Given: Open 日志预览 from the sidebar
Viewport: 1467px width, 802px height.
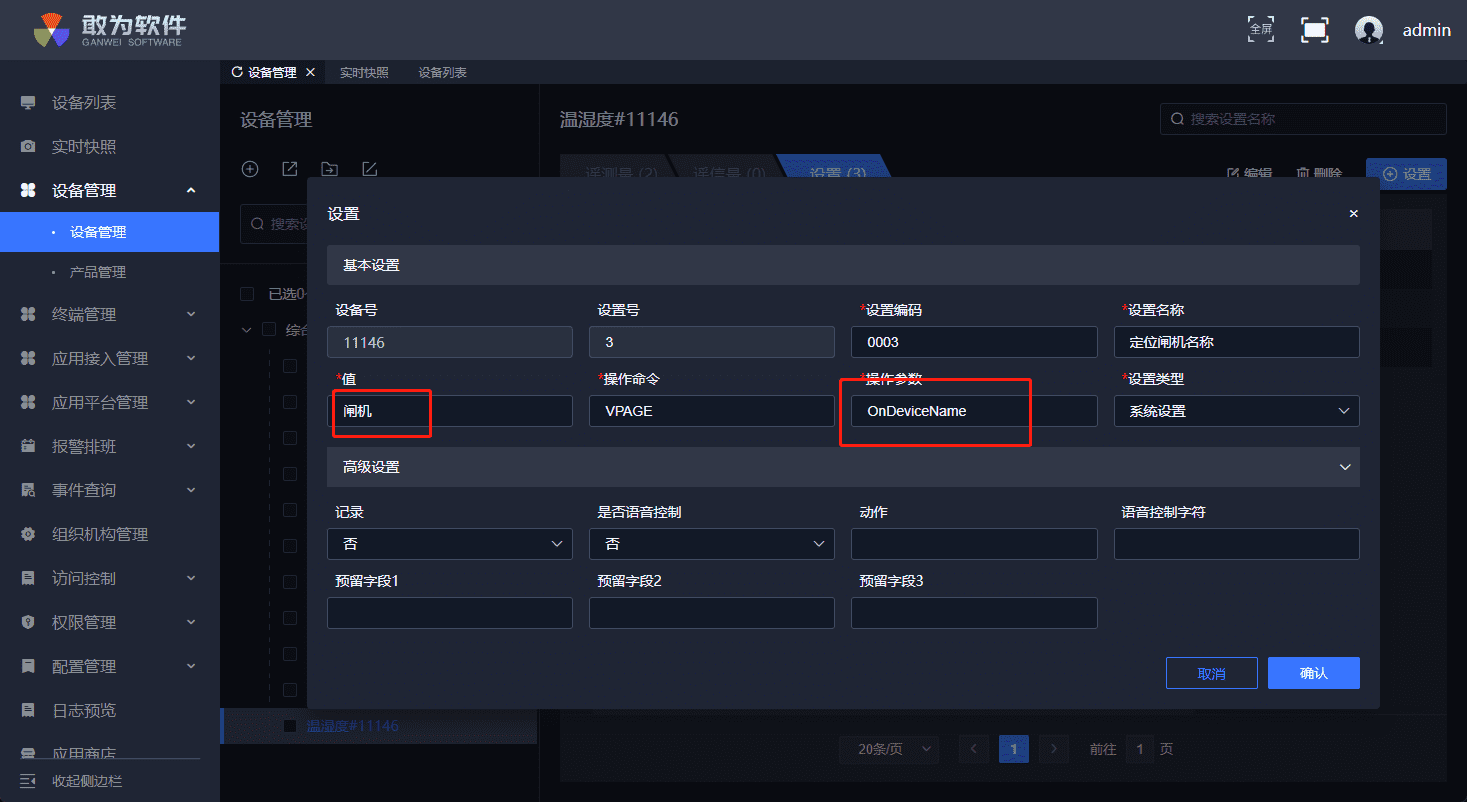Looking at the screenshot, I should pos(84,711).
